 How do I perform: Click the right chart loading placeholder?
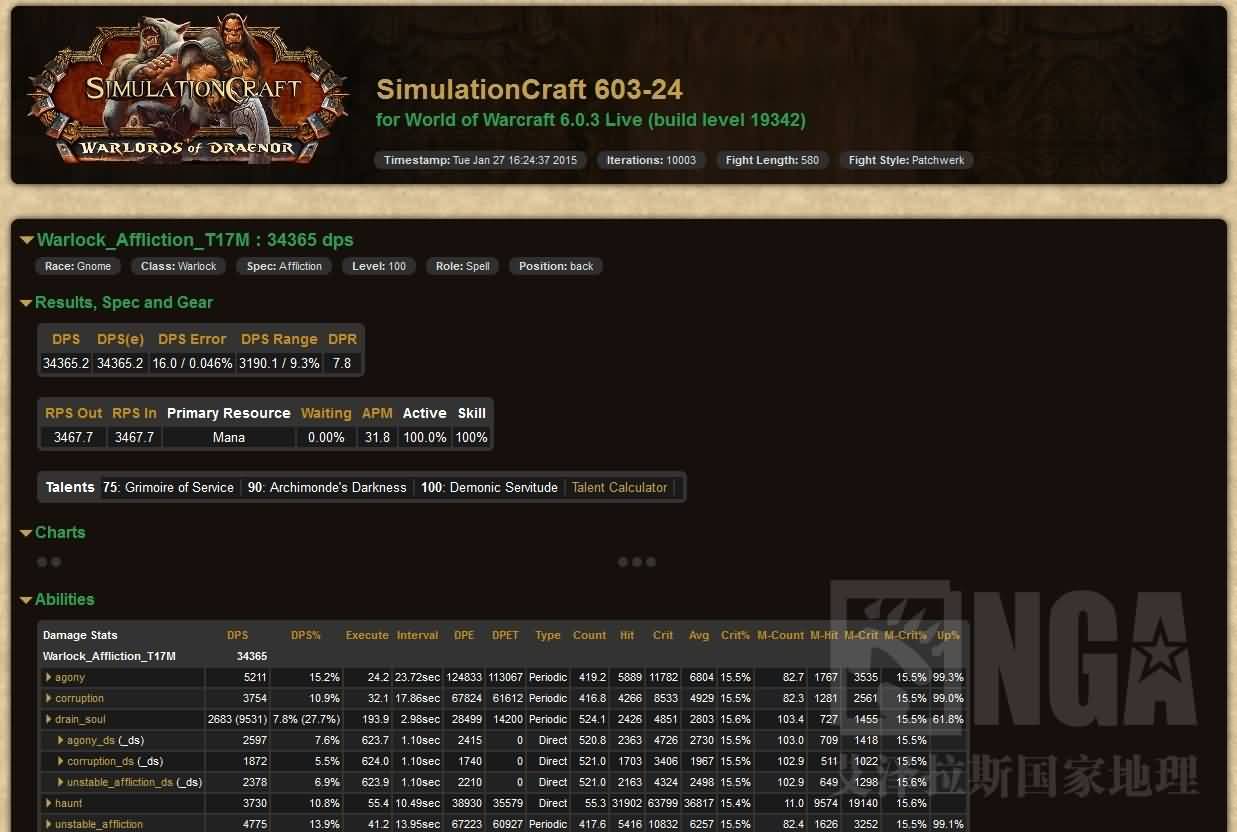coord(637,562)
